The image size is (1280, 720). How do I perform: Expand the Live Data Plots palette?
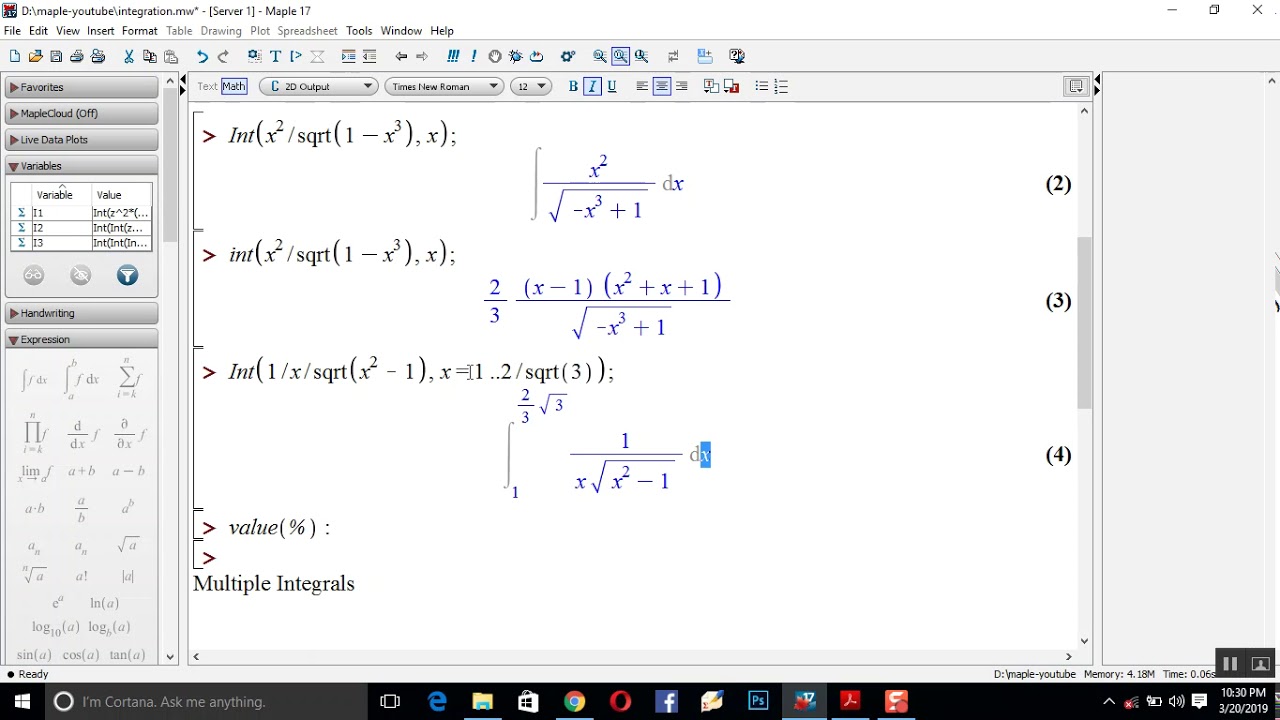tap(81, 140)
